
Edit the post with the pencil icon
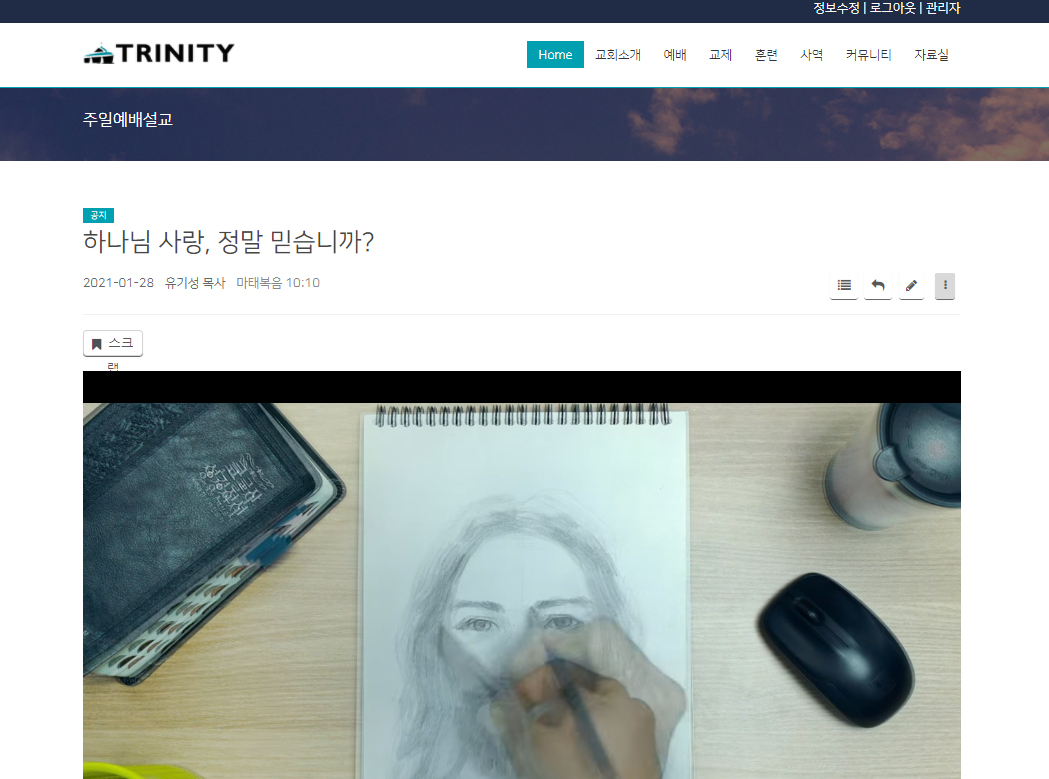point(911,285)
